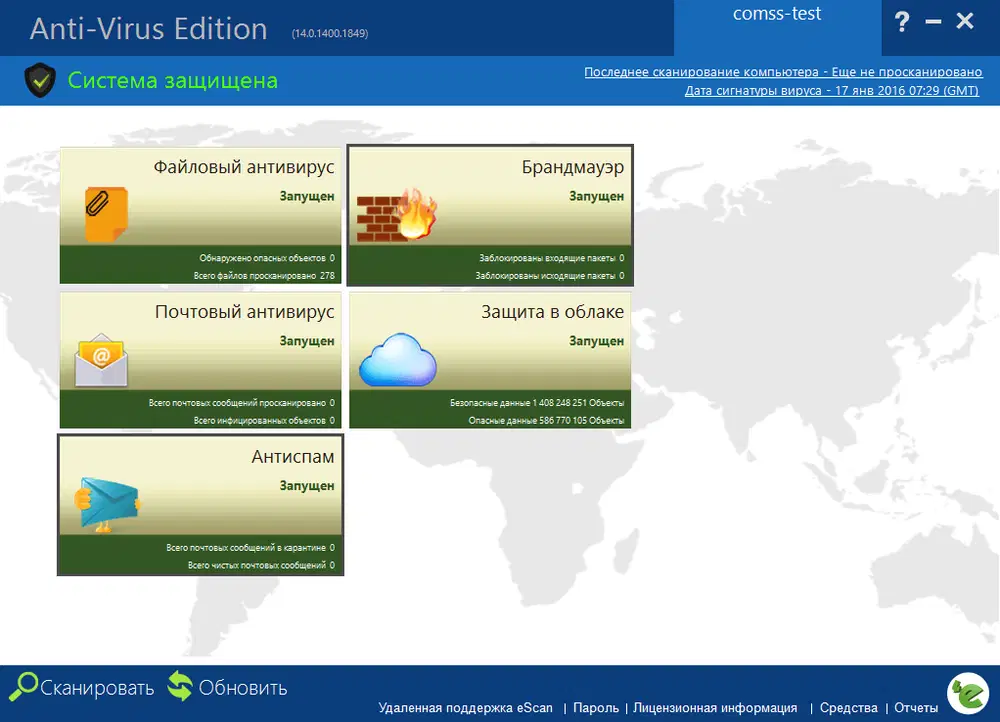Open Лицензионная информация
This screenshot has height=722, width=1000.
(x=715, y=707)
